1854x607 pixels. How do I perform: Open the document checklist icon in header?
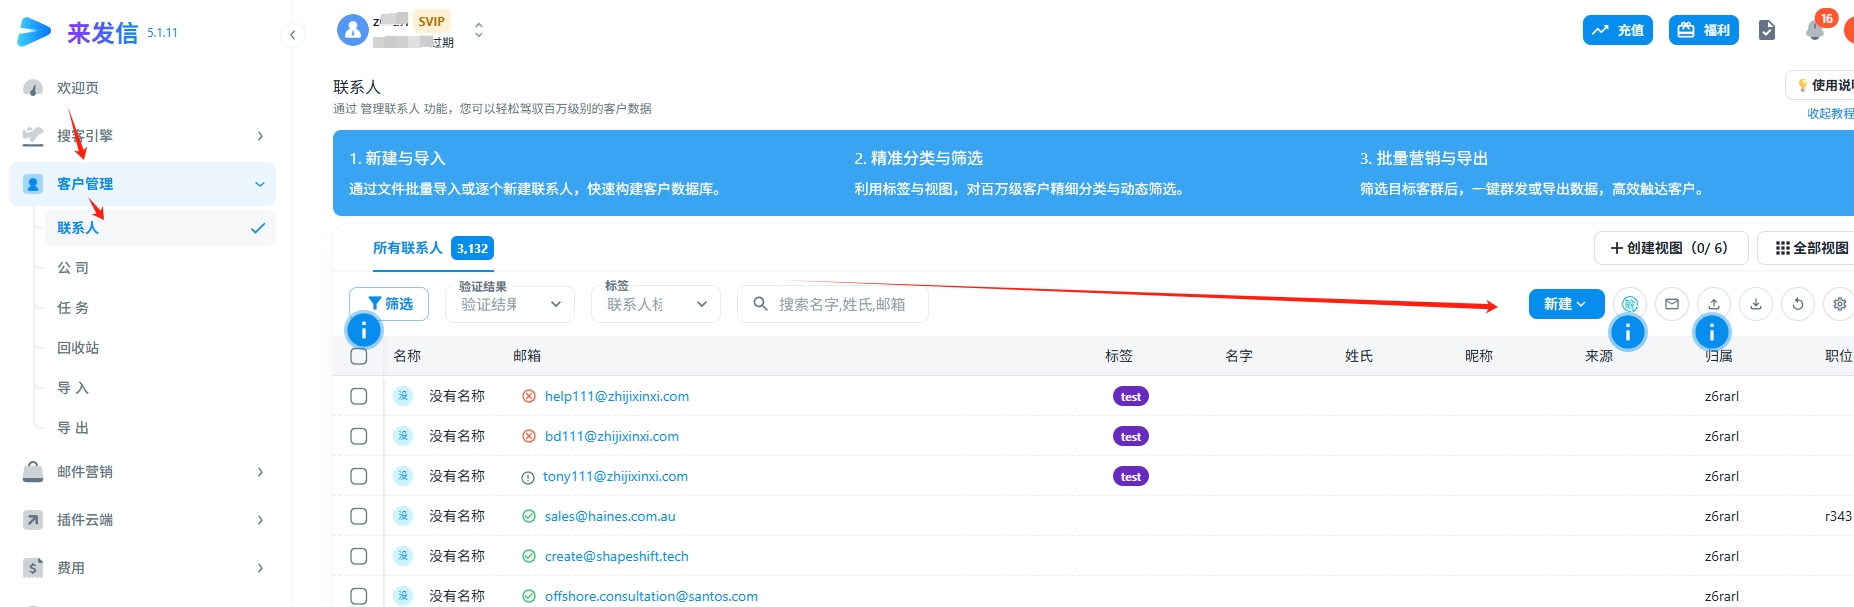click(x=1767, y=31)
